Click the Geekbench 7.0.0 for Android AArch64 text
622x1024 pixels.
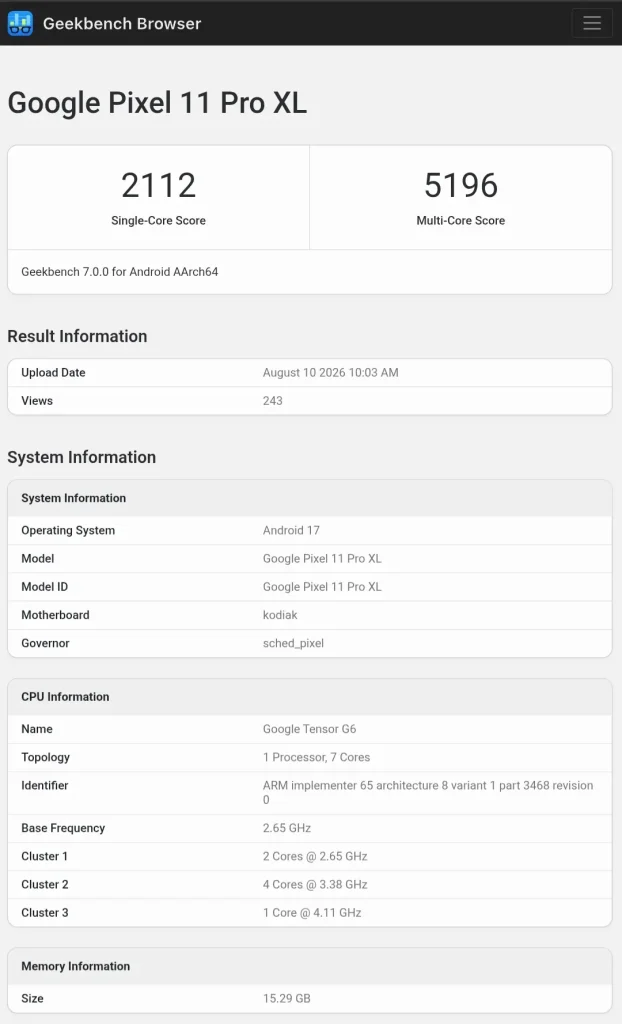tap(120, 272)
